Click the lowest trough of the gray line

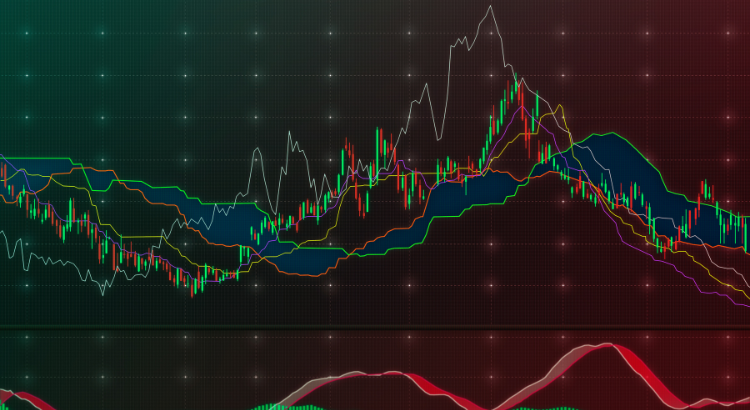pos(103,294)
